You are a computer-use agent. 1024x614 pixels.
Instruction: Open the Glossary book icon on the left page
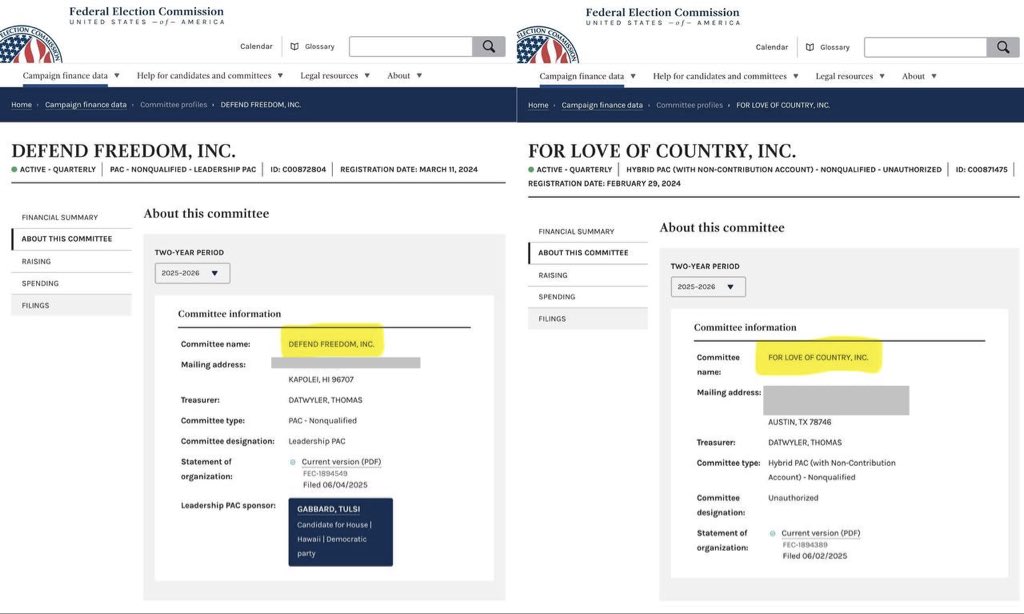(295, 46)
